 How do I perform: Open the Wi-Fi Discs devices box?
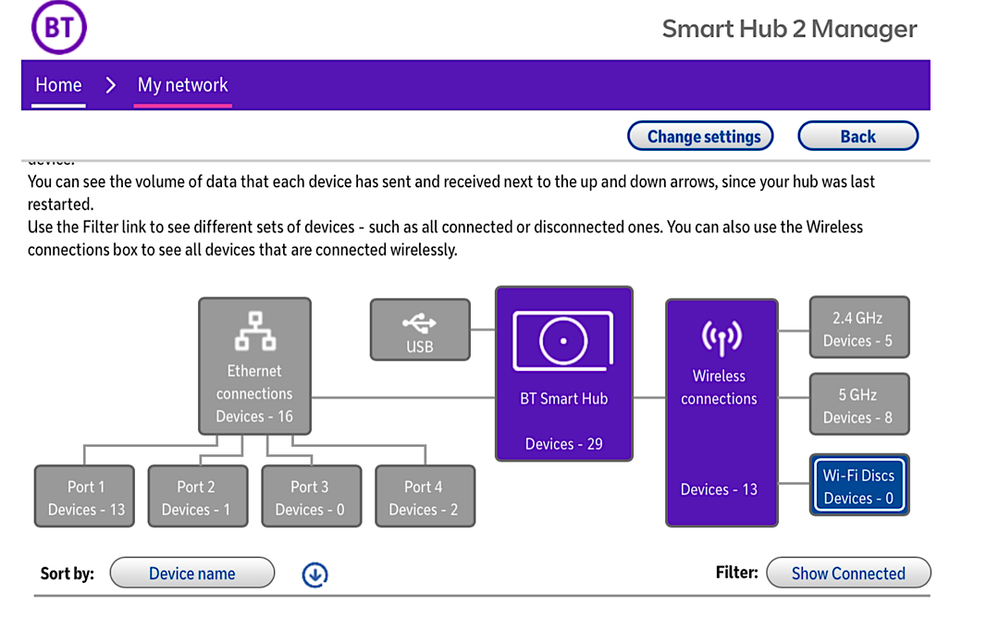[x=858, y=486]
